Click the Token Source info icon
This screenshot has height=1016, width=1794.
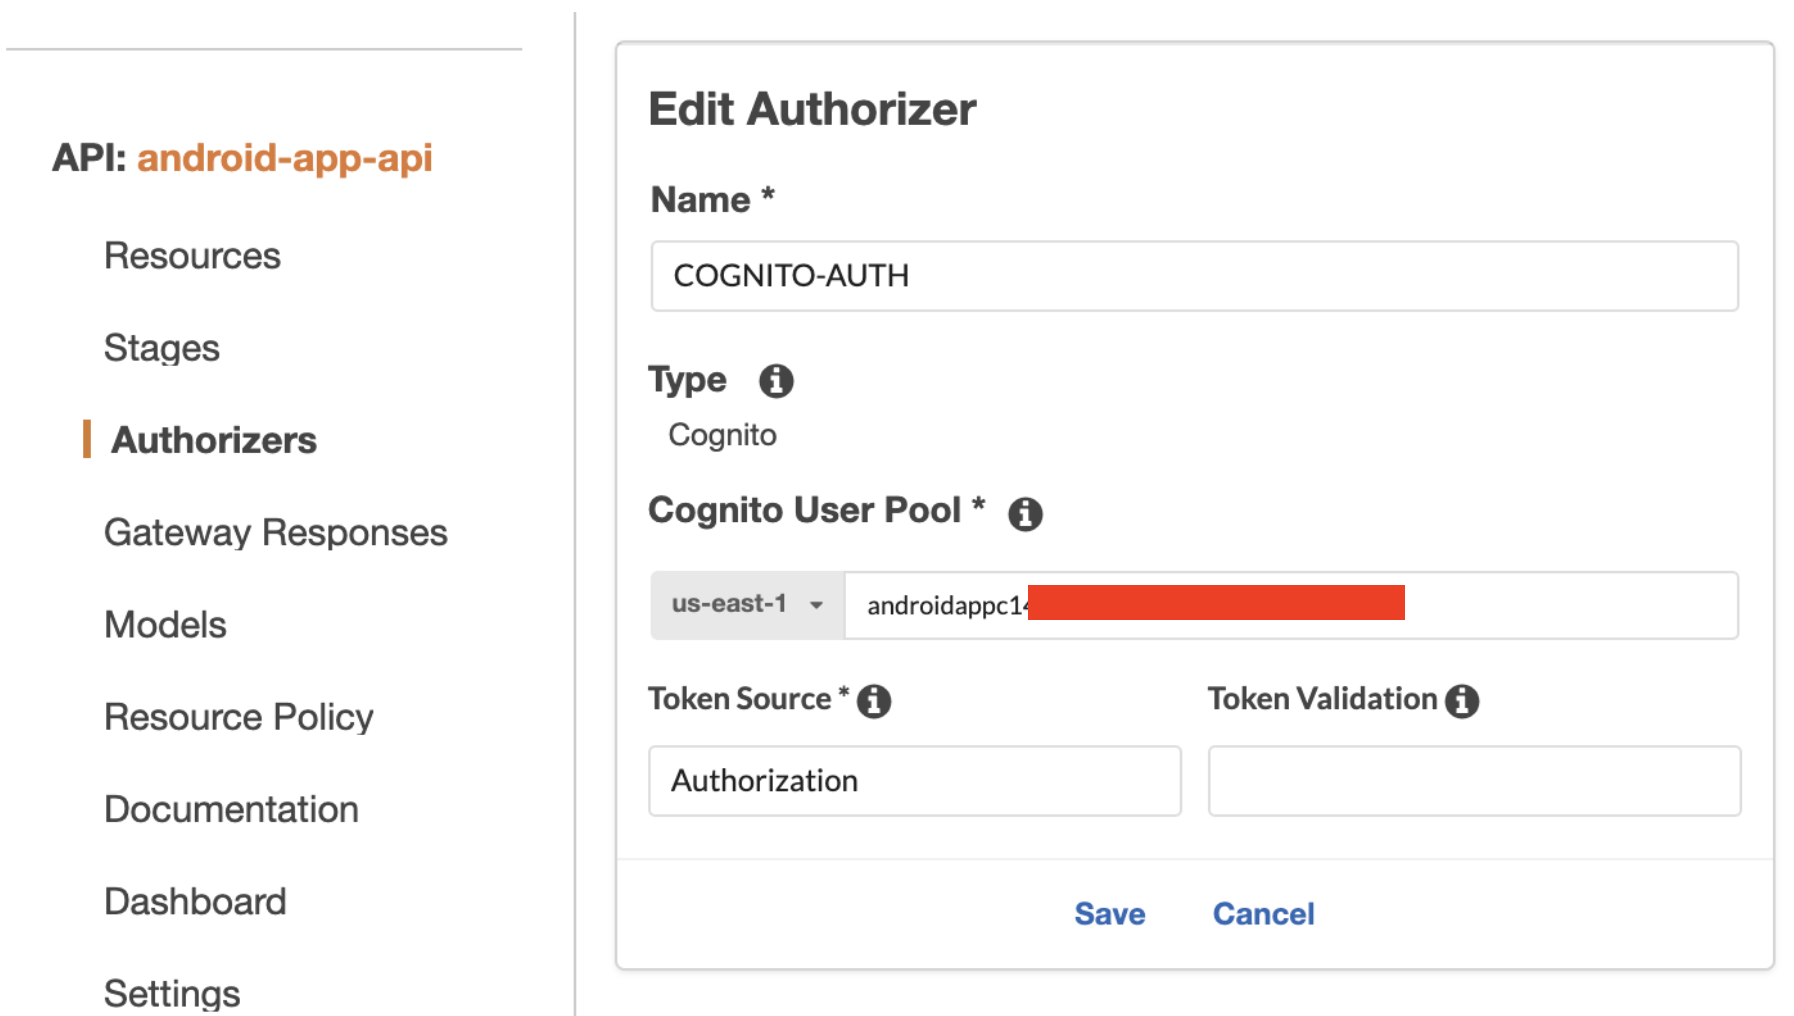pos(874,701)
